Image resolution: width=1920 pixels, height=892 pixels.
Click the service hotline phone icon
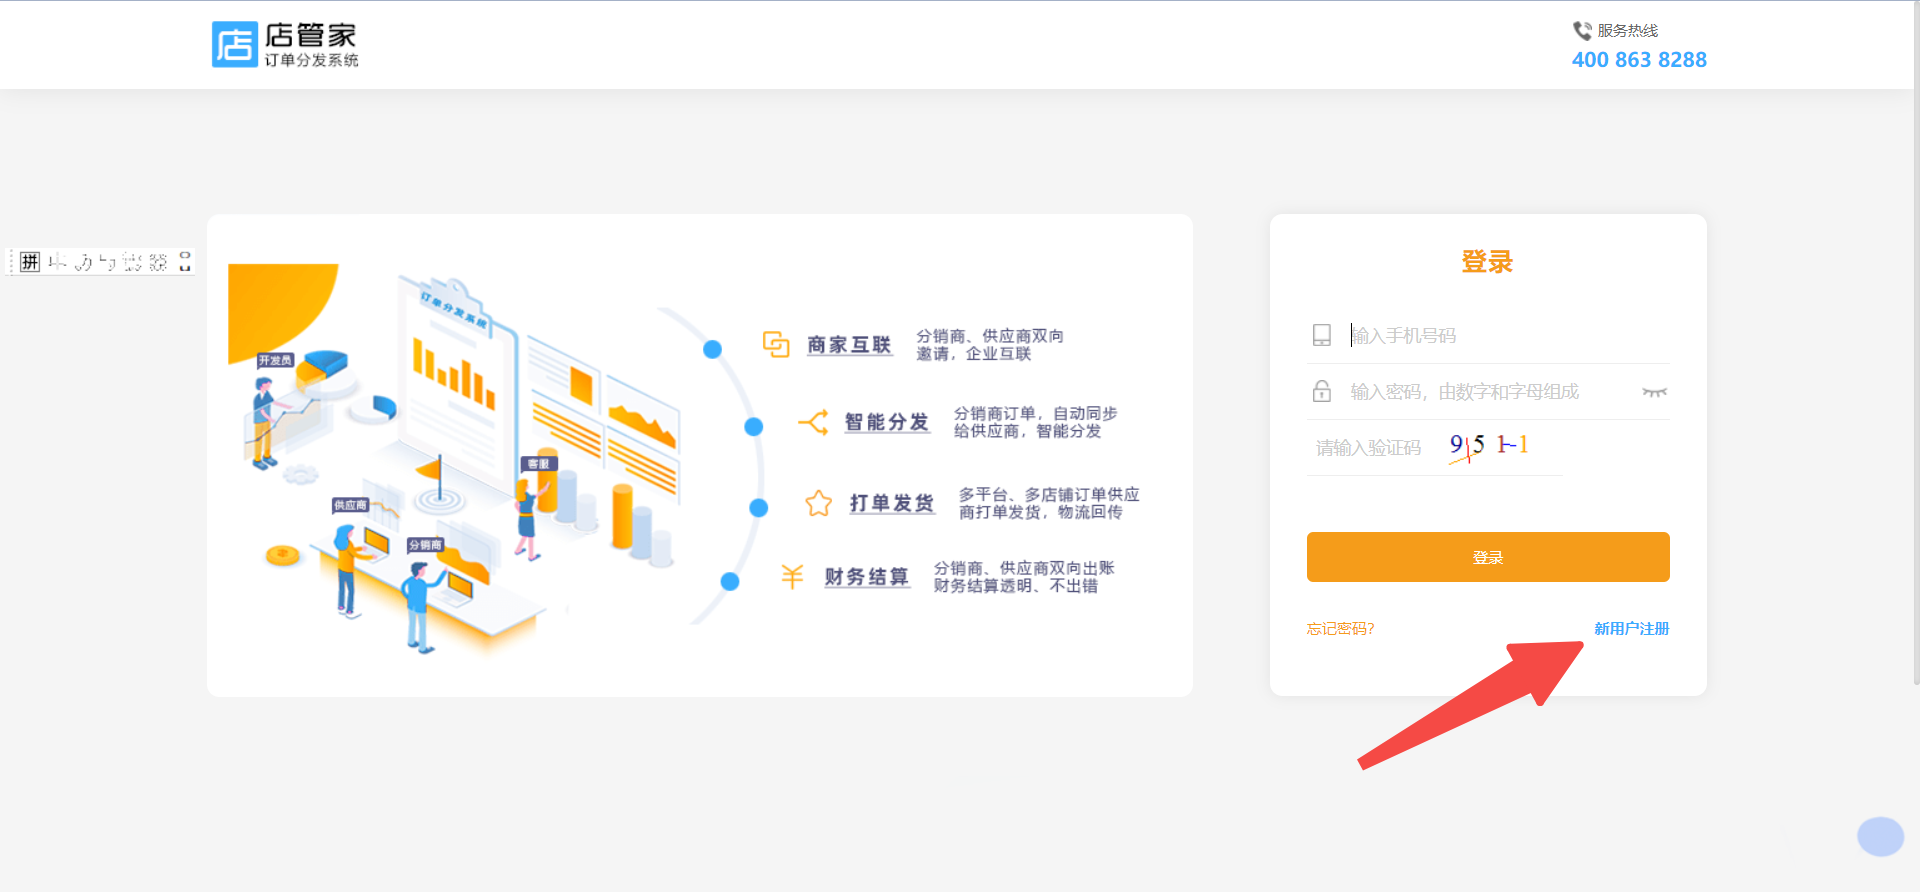tap(1581, 31)
